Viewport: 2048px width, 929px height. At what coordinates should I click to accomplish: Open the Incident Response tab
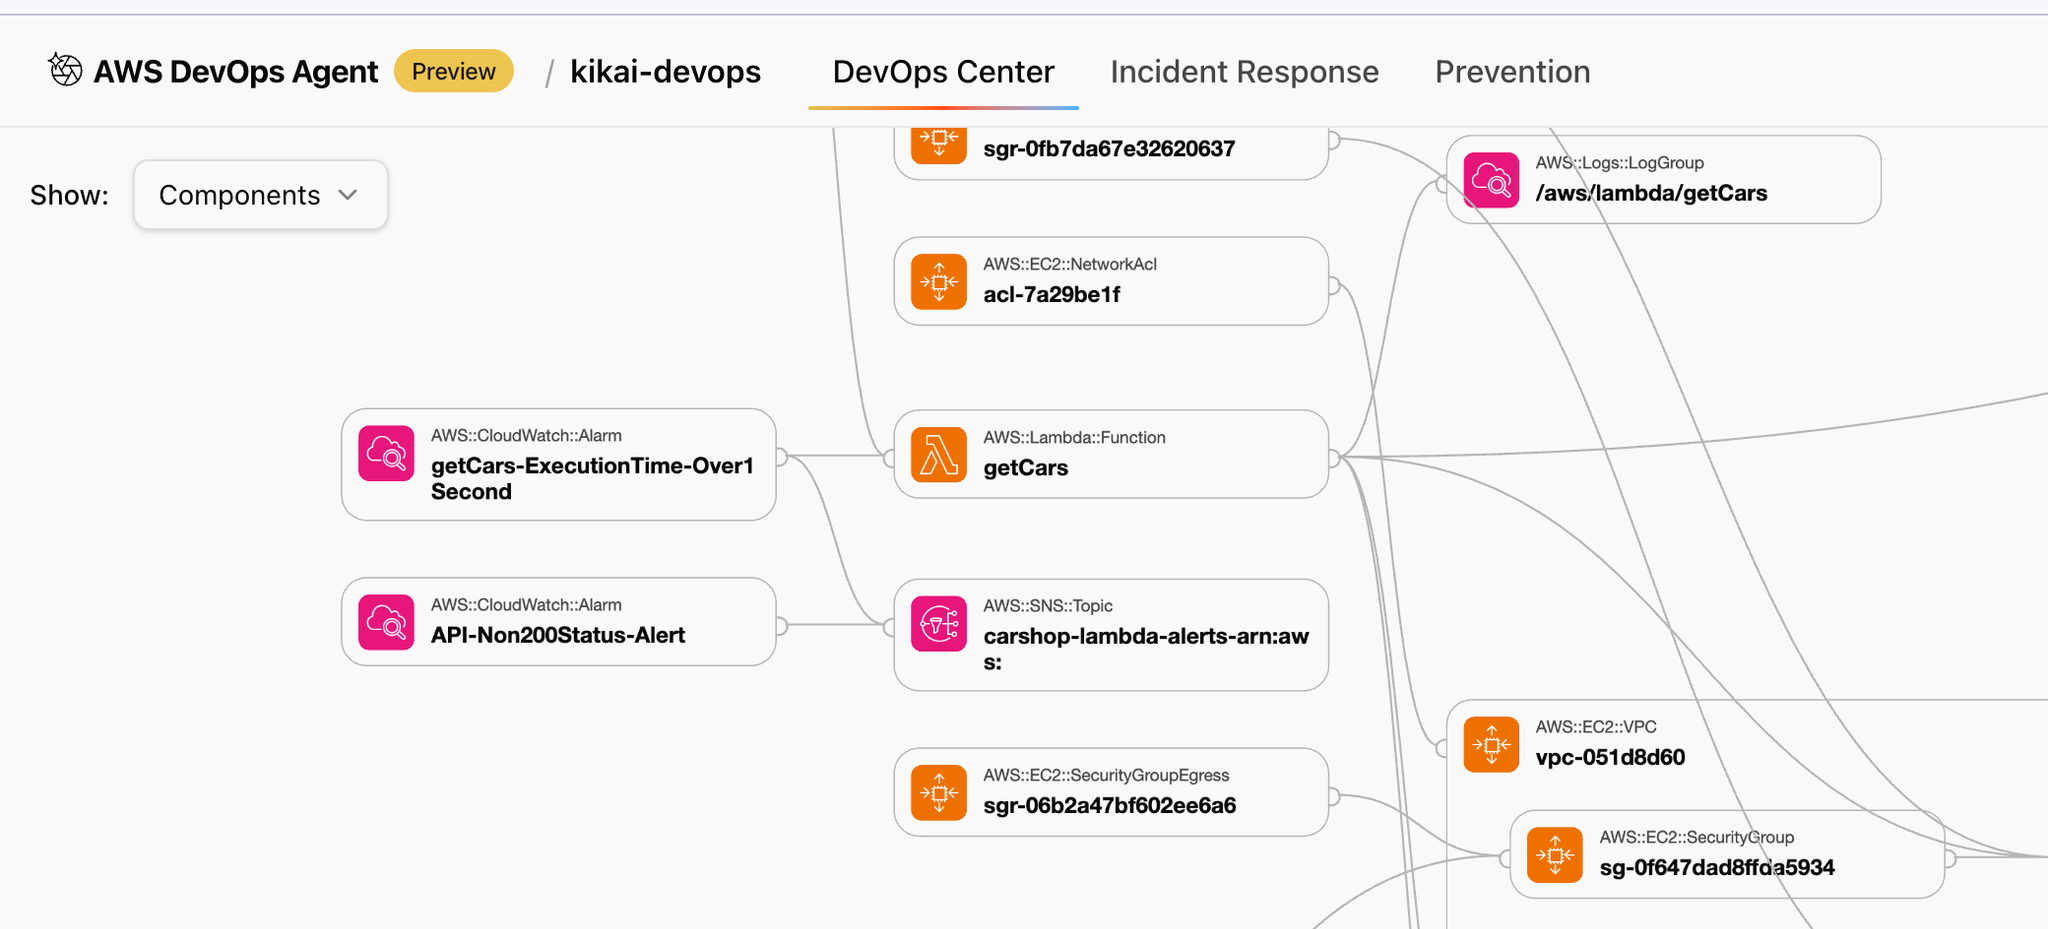pyautogui.click(x=1244, y=72)
